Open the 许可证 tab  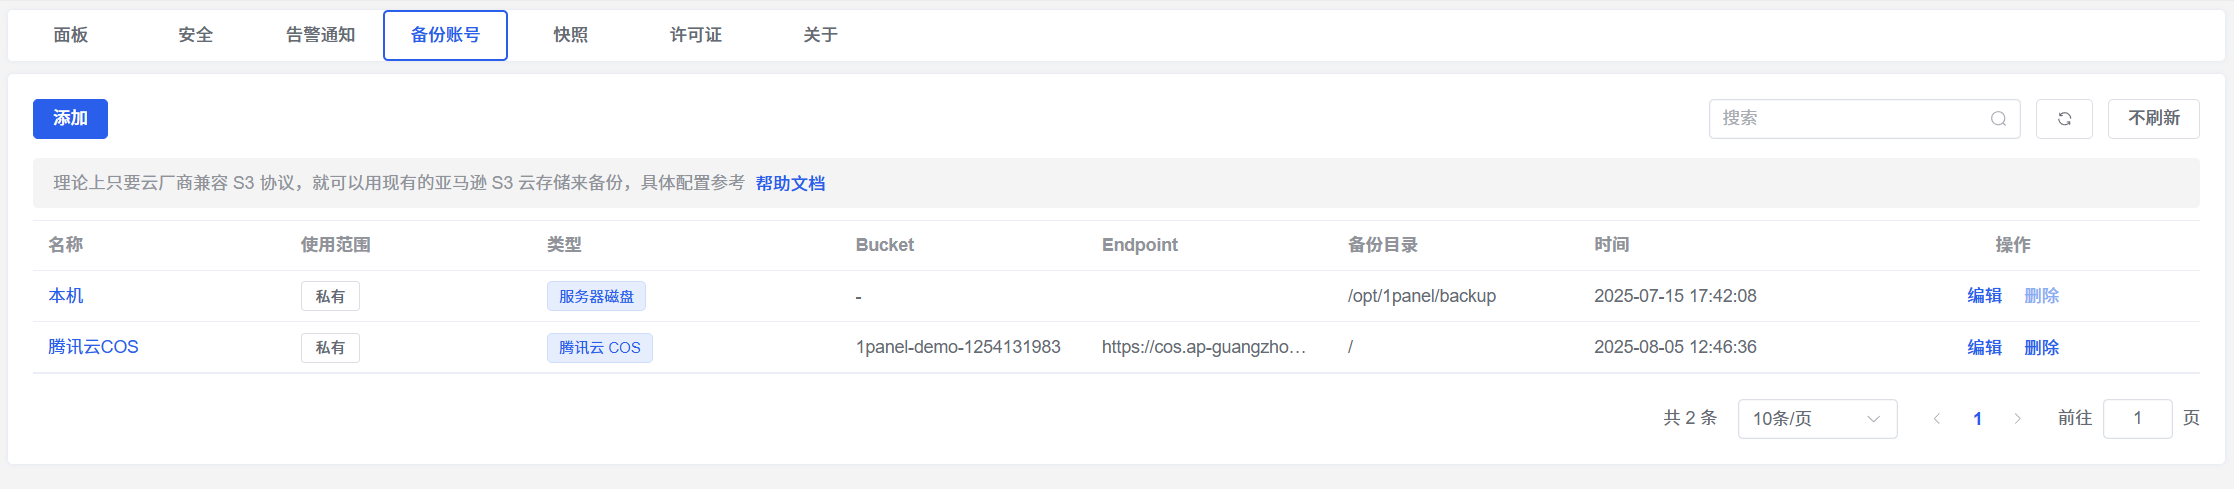(696, 35)
